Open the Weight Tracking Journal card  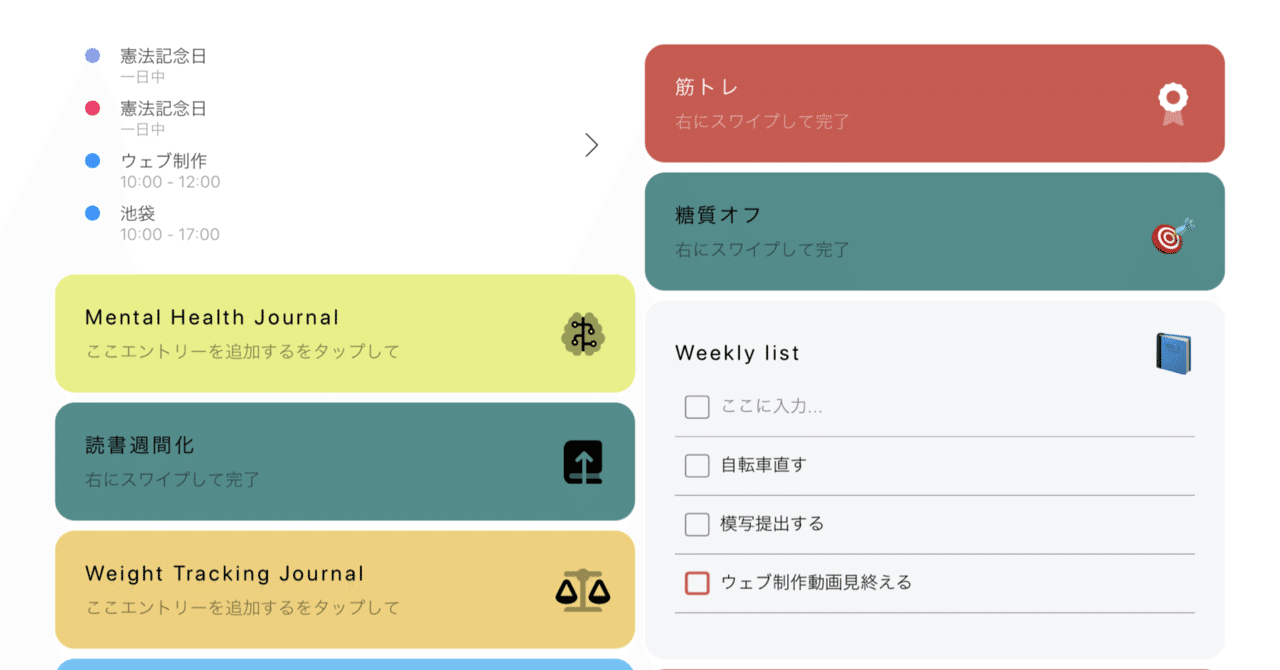pyautogui.click(x=300, y=590)
